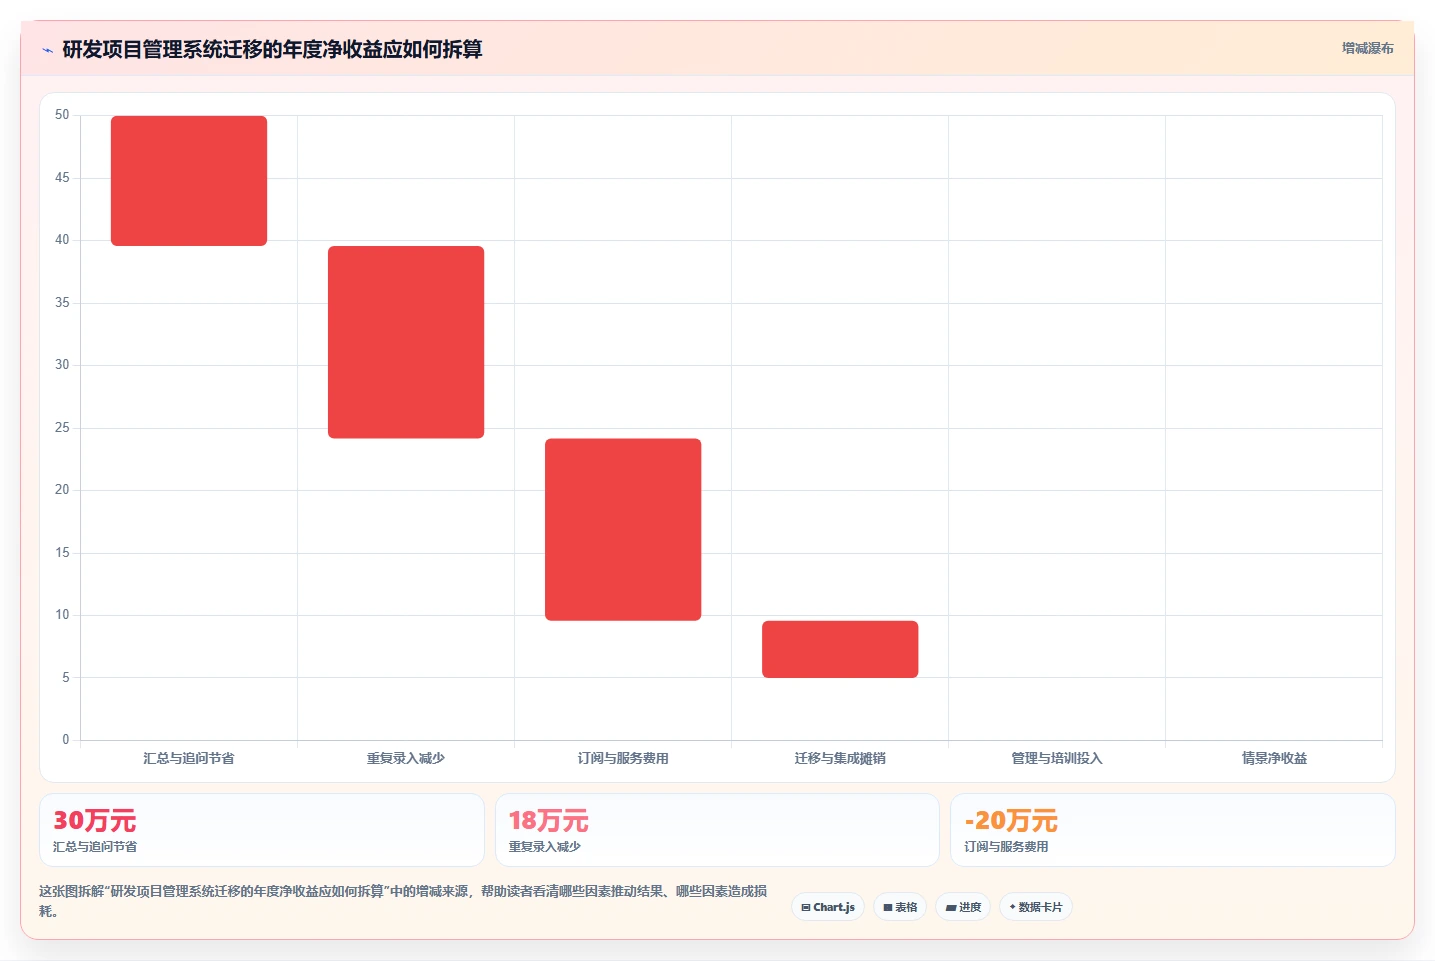
Task: Click the 18万元 data card
Action: [x=717, y=830]
